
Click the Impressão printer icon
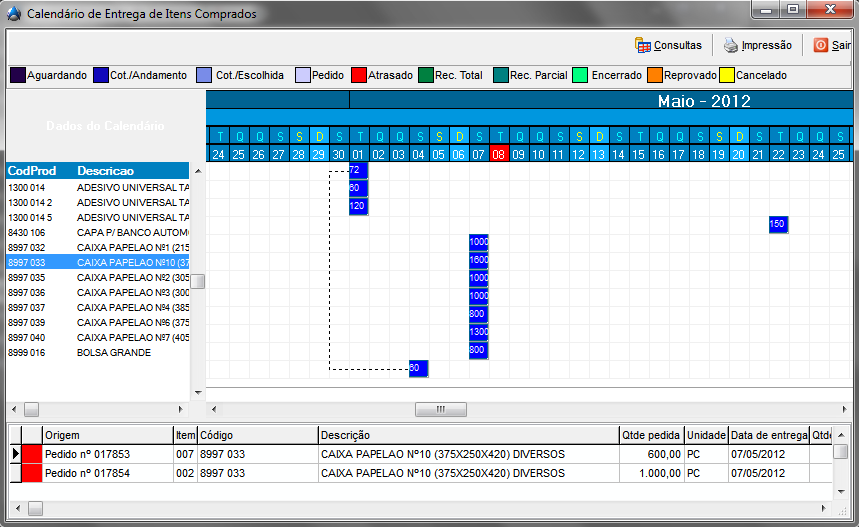(x=731, y=45)
